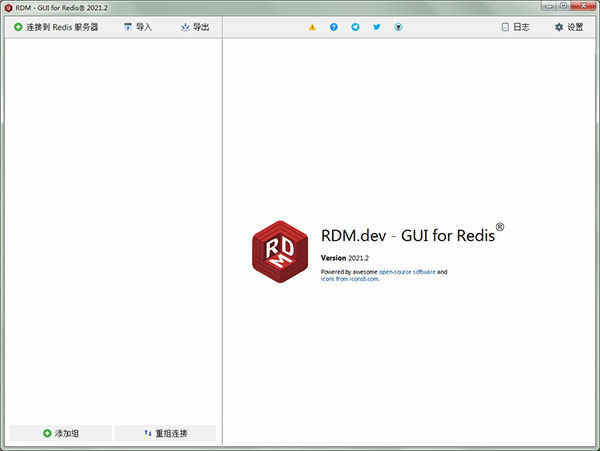
Task: Open the Telegram icon link
Action: coord(355,27)
